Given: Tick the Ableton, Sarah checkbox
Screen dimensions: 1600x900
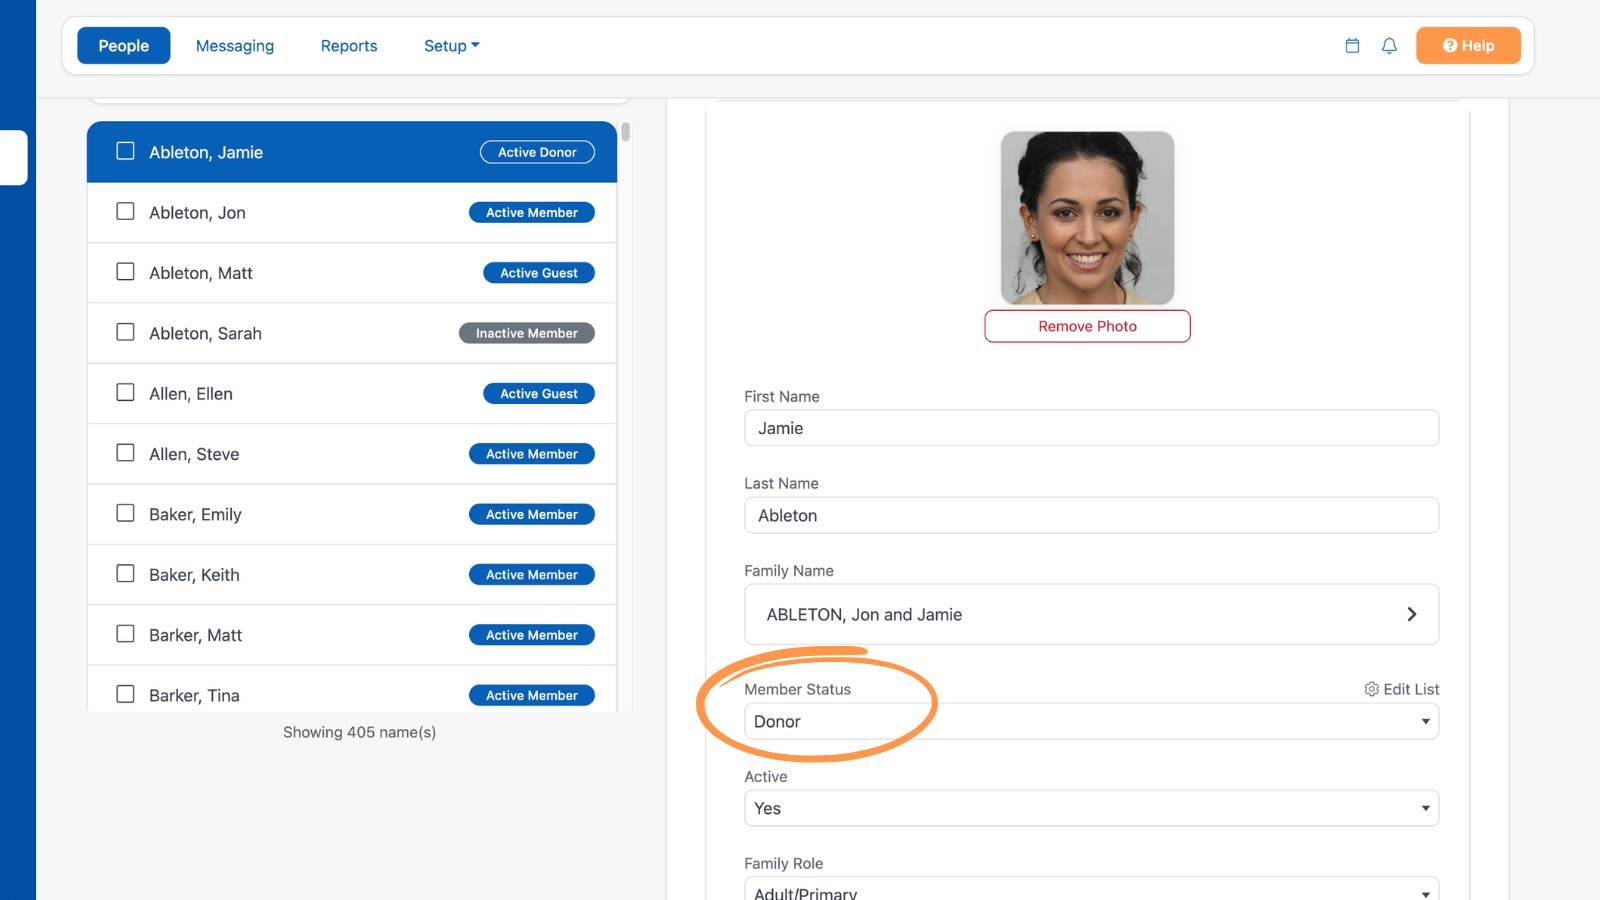Looking at the screenshot, I should 125,332.
